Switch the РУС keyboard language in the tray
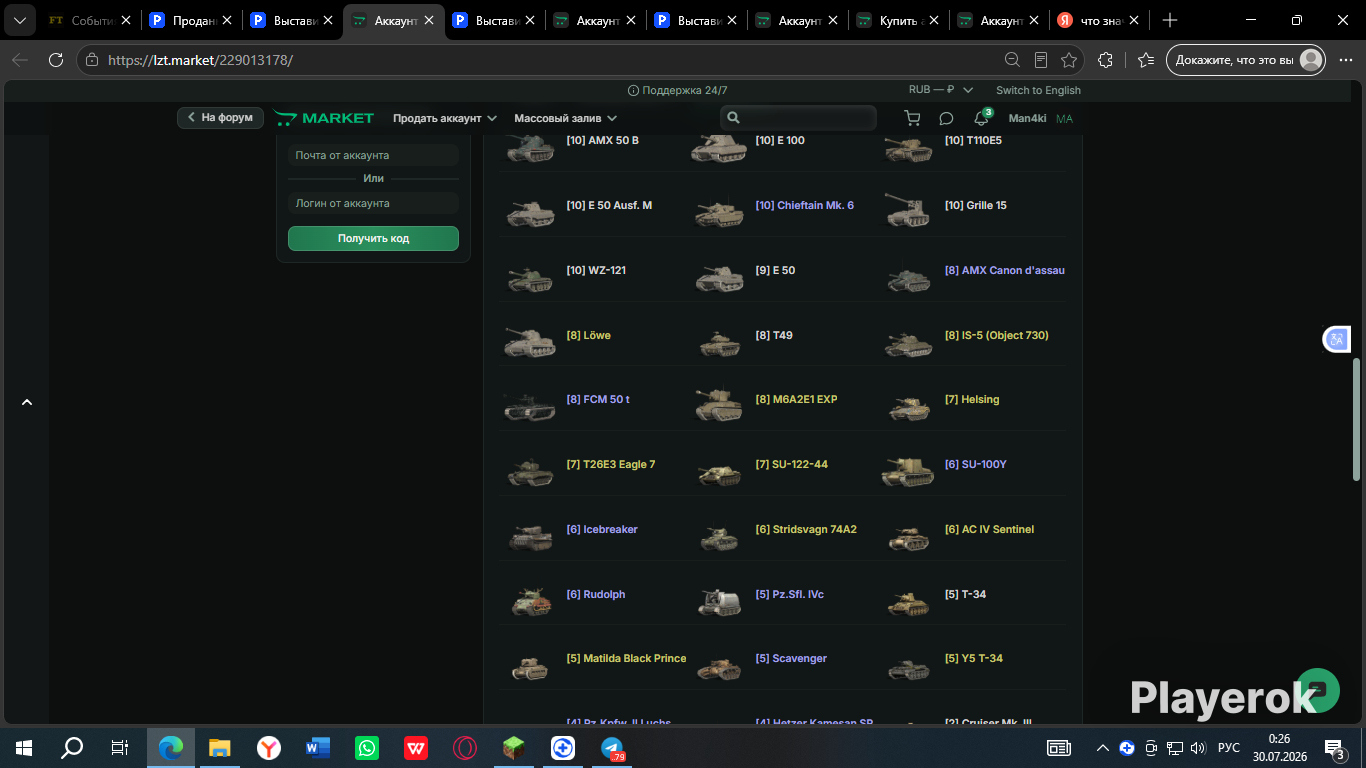 1229,747
